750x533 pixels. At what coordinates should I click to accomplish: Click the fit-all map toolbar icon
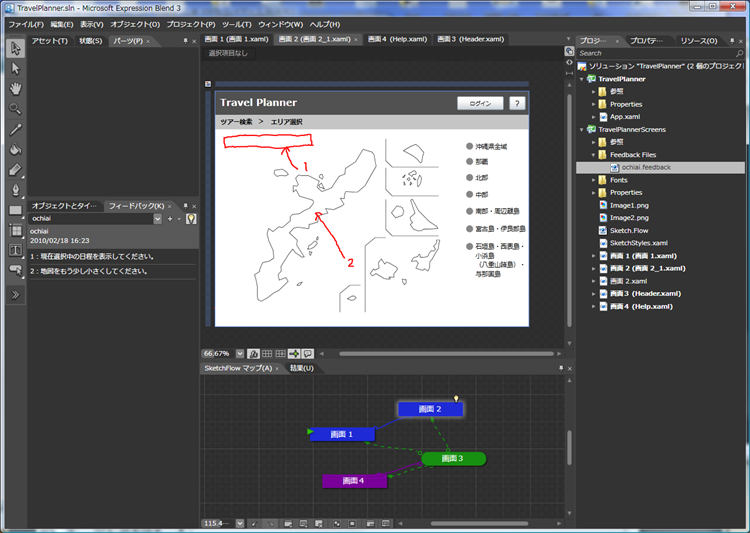(352, 523)
